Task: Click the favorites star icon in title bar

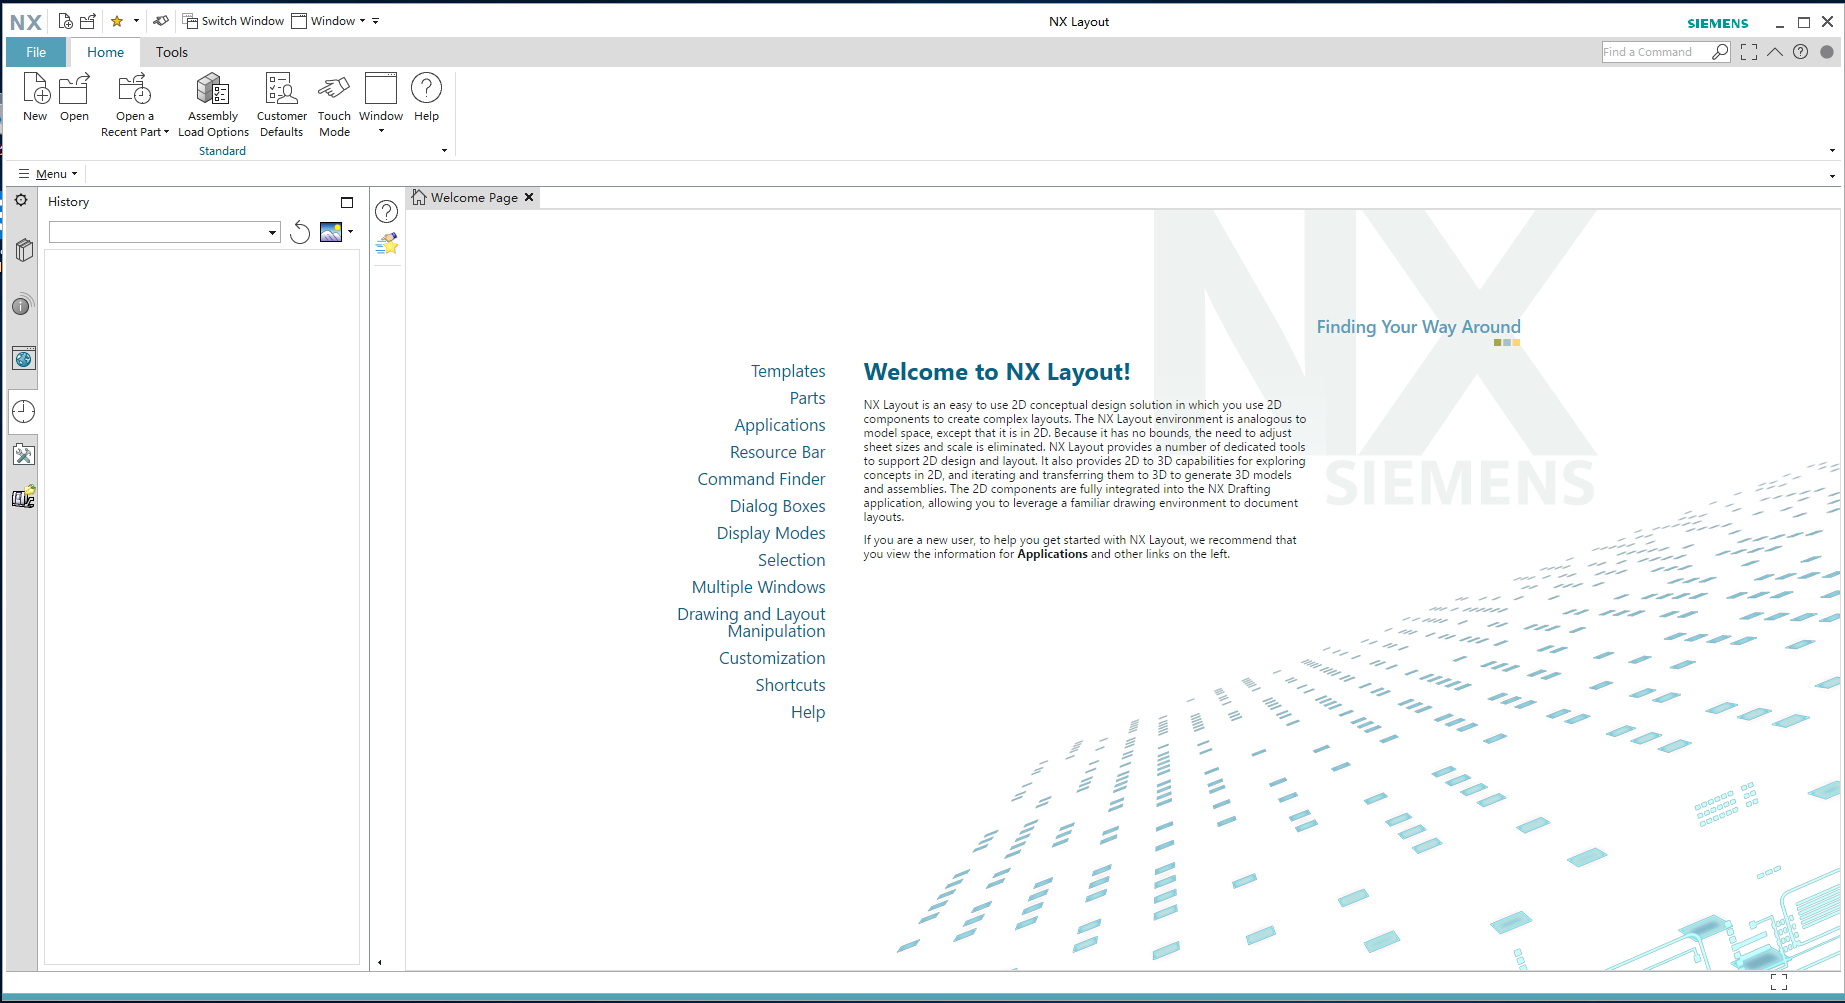Action: pos(117,21)
